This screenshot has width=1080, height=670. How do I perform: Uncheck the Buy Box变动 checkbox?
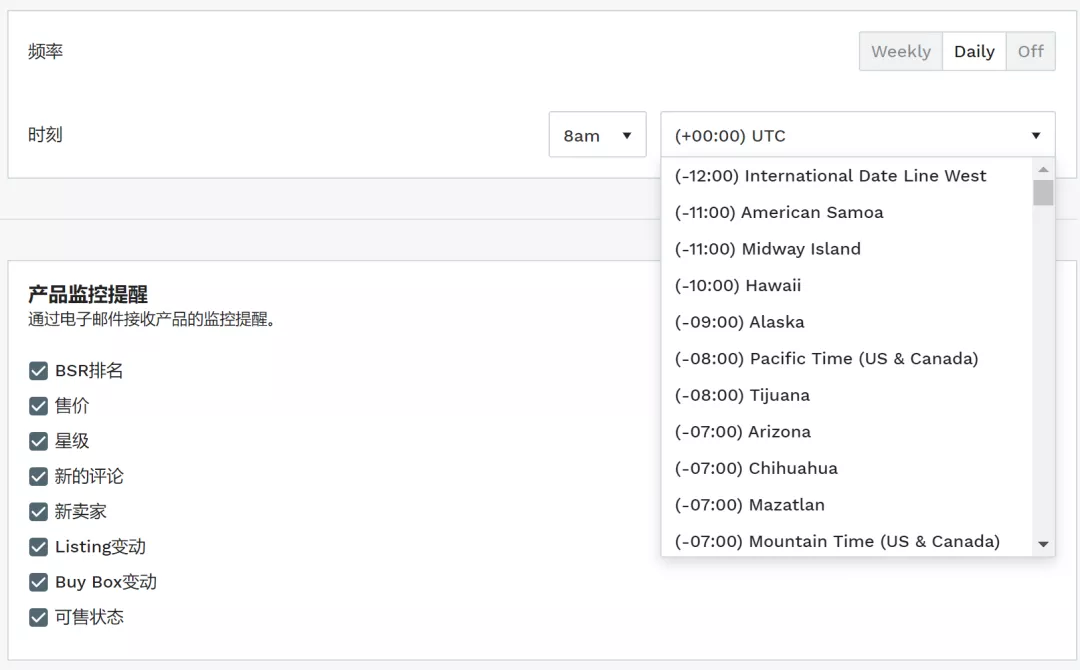coord(38,582)
